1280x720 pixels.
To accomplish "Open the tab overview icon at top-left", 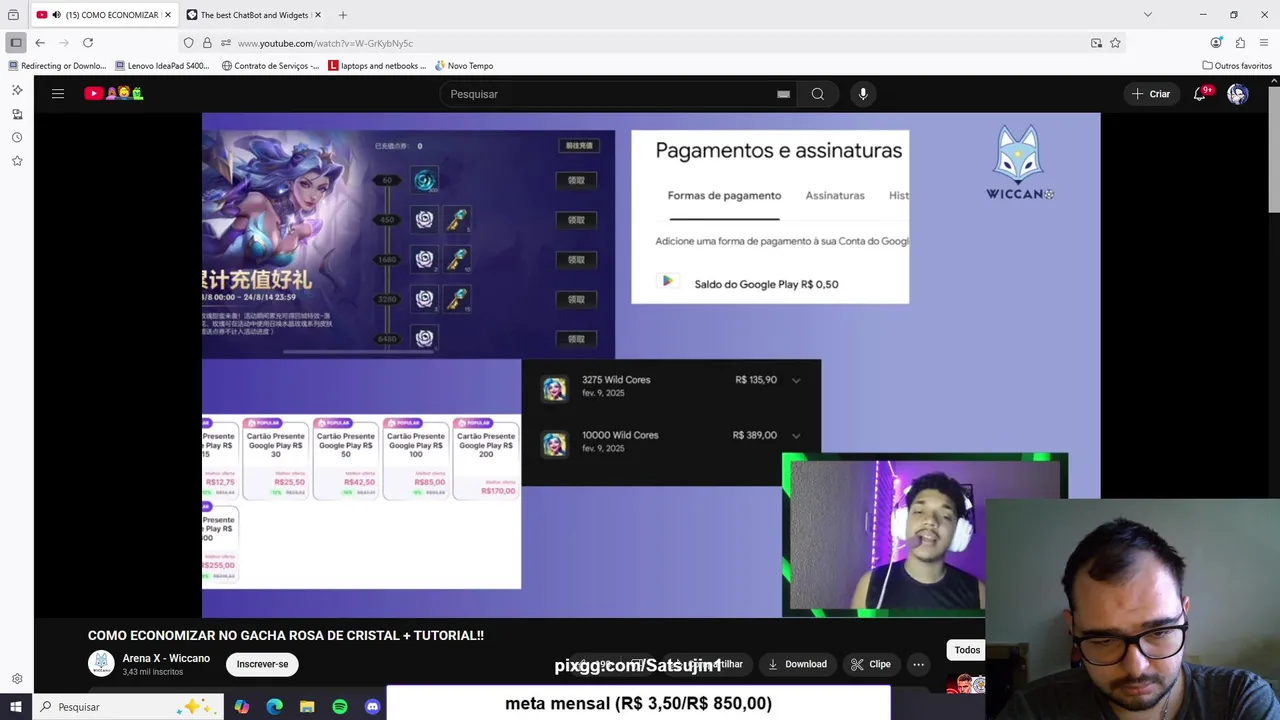I will [13, 15].
